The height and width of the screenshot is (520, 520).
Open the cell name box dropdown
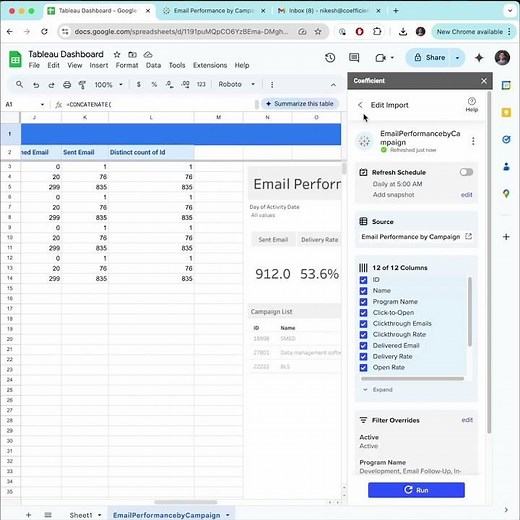(x=42, y=105)
